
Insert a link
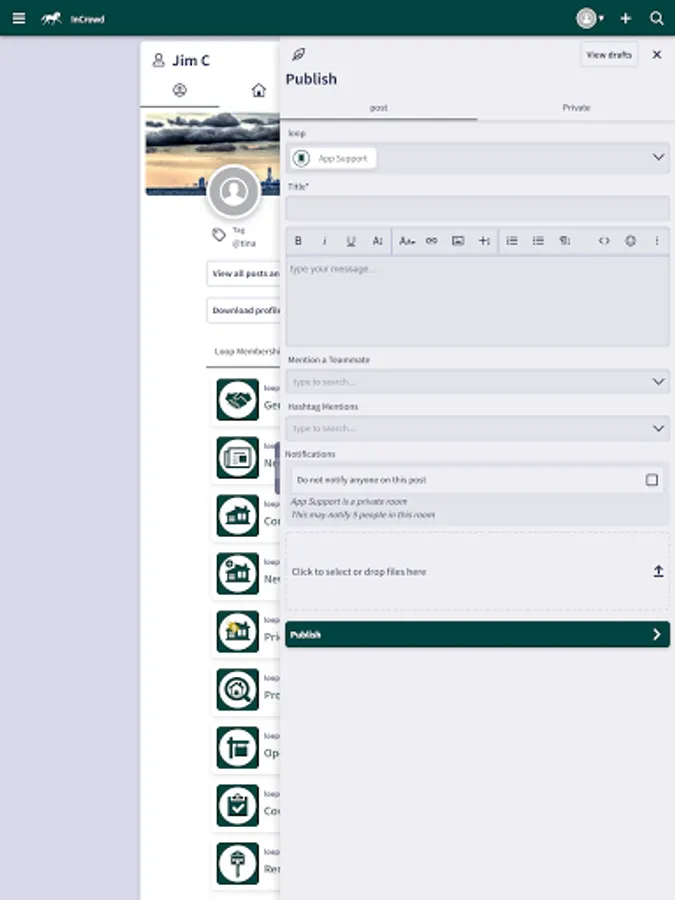432,241
